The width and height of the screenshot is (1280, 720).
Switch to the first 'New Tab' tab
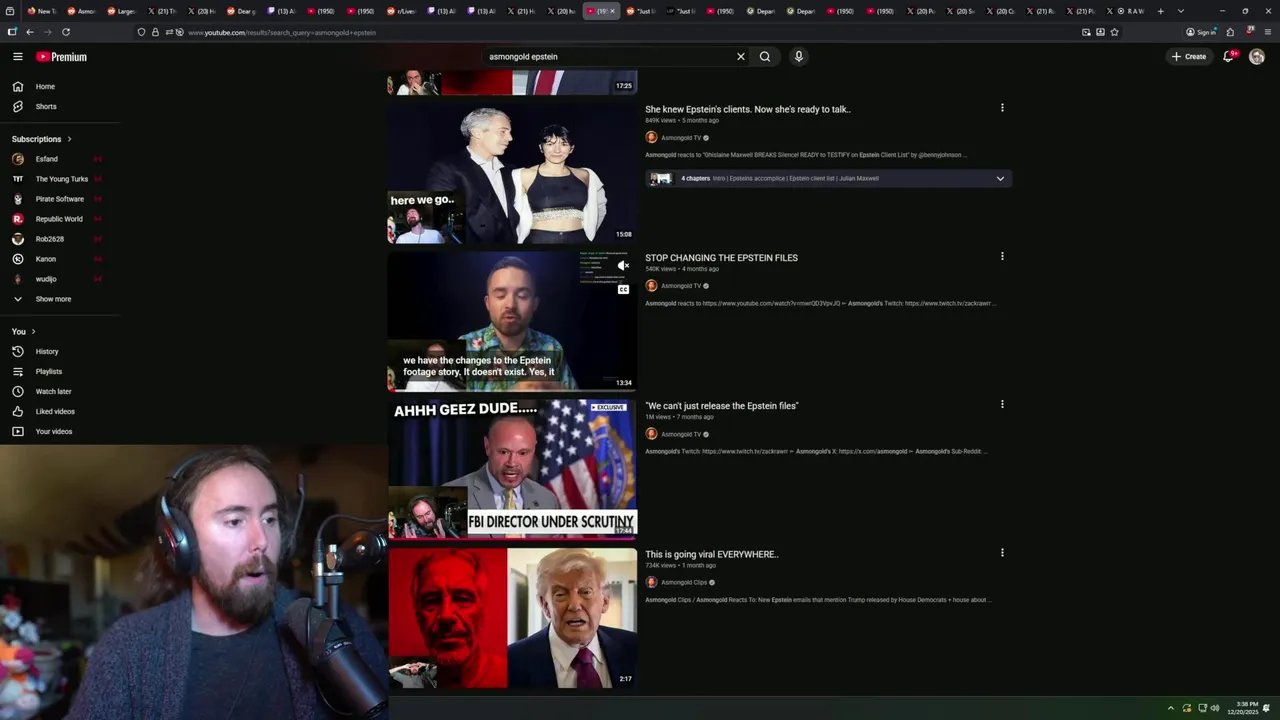click(x=42, y=11)
